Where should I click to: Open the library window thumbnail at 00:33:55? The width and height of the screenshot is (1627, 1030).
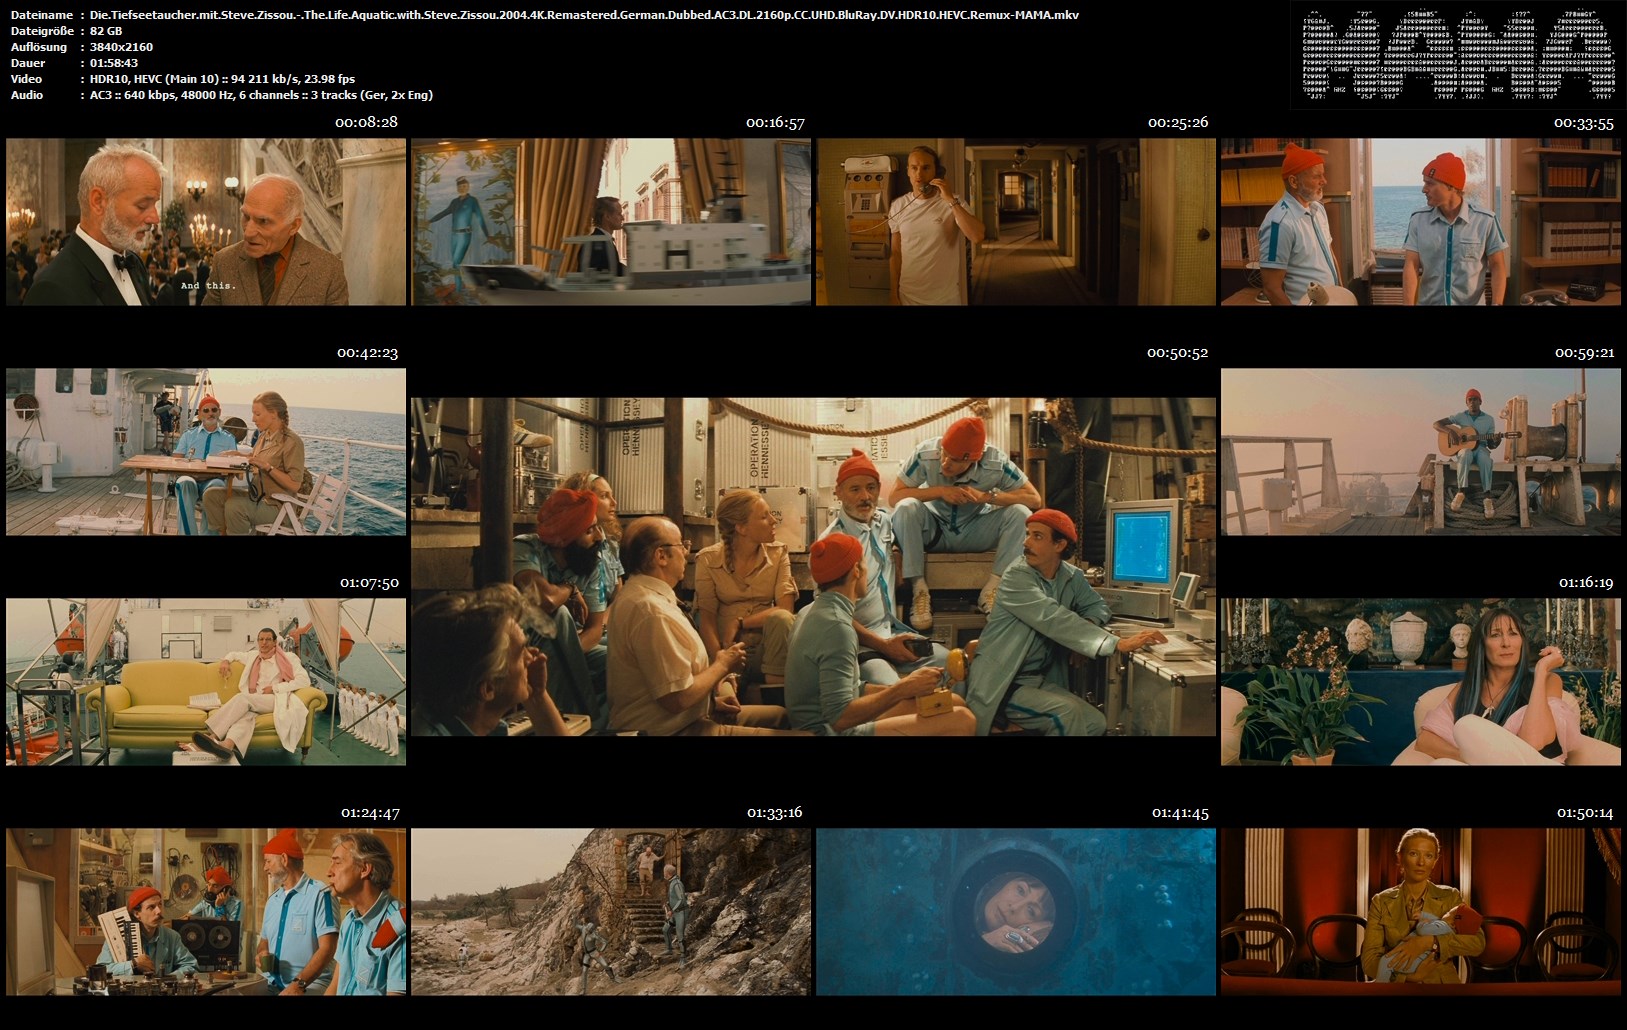pyautogui.click(x=1421, y=222)
